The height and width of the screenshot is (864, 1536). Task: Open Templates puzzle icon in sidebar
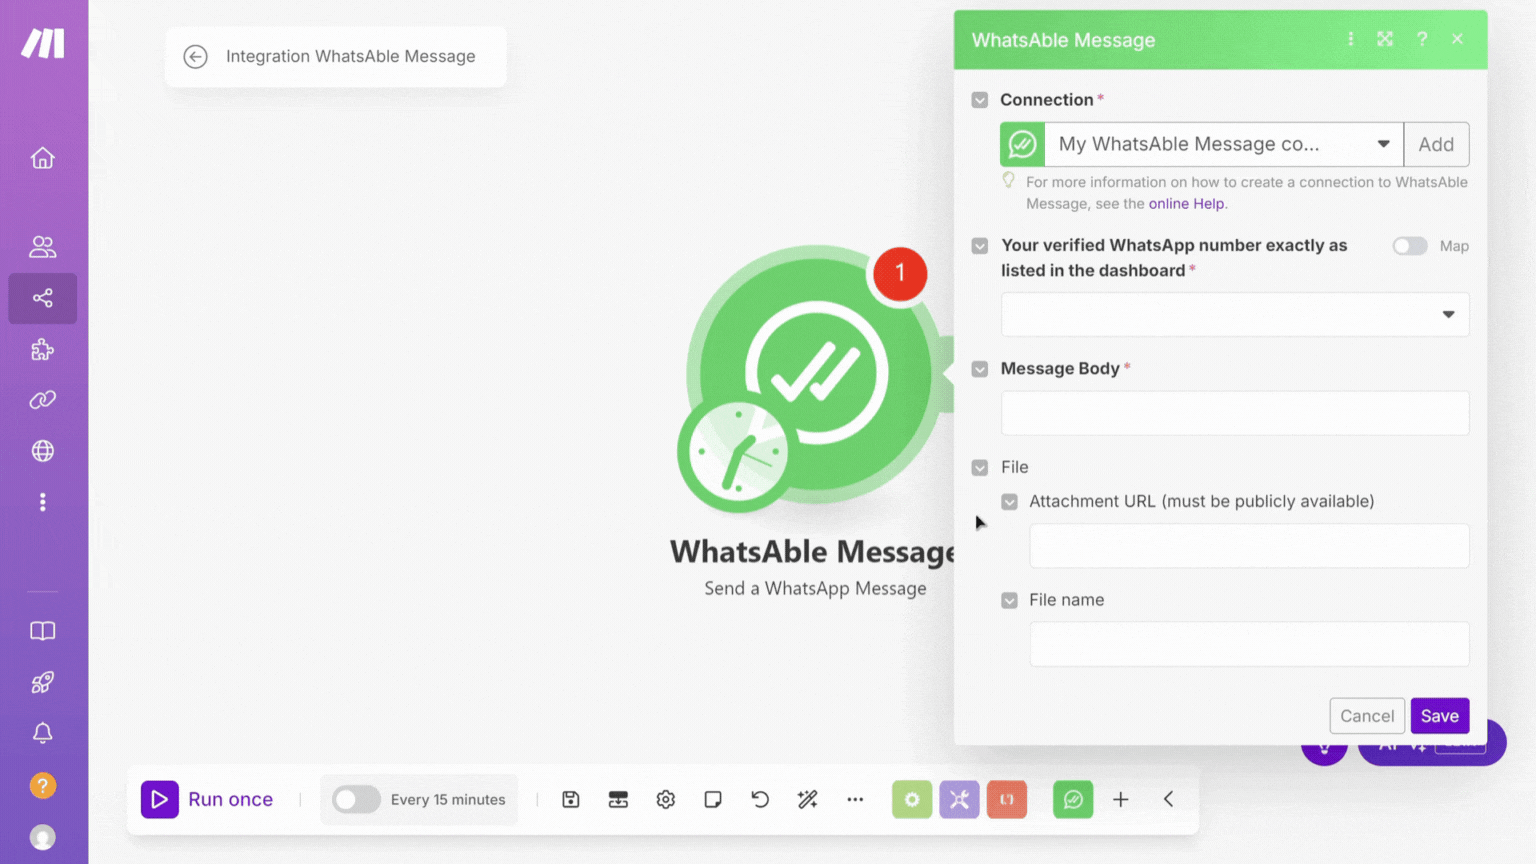coord(42,349)
